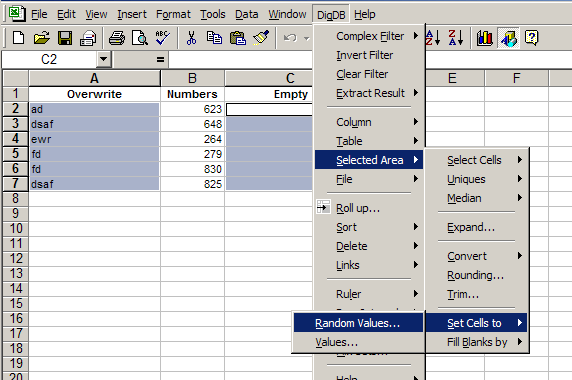
Task: Open the Chart Wizard icon
Action: click(x=484, y=38)
